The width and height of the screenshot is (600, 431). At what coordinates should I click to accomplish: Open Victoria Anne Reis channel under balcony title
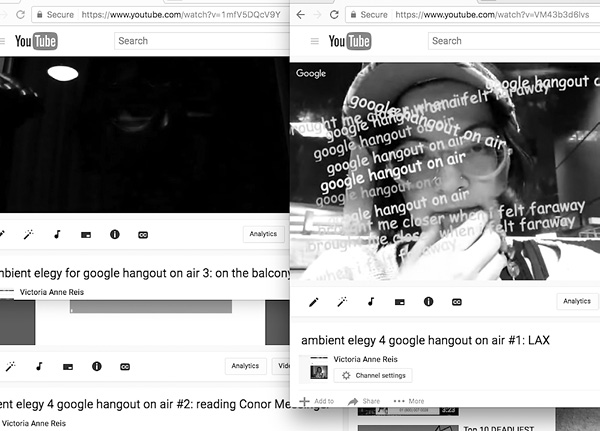click(x=52, y=292)
